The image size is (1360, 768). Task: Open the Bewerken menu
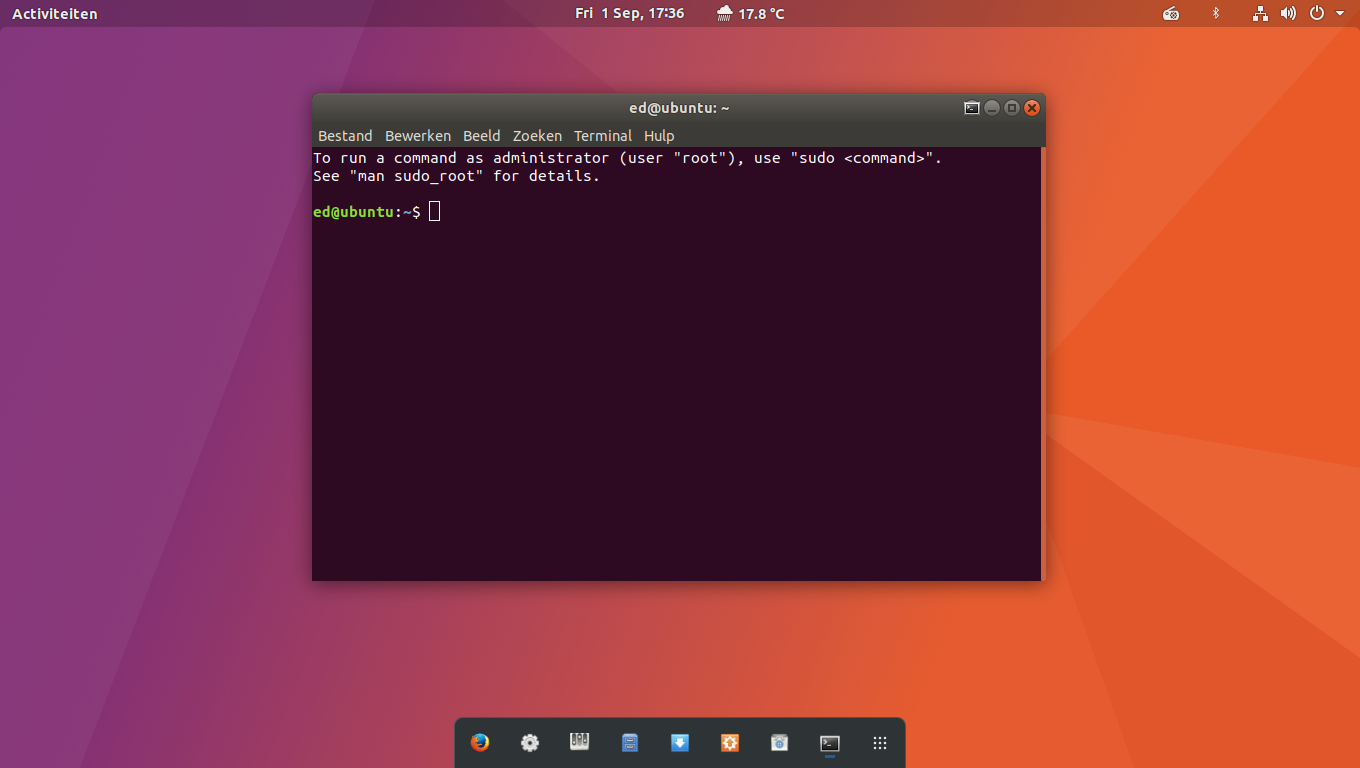(x=418, y=136)
